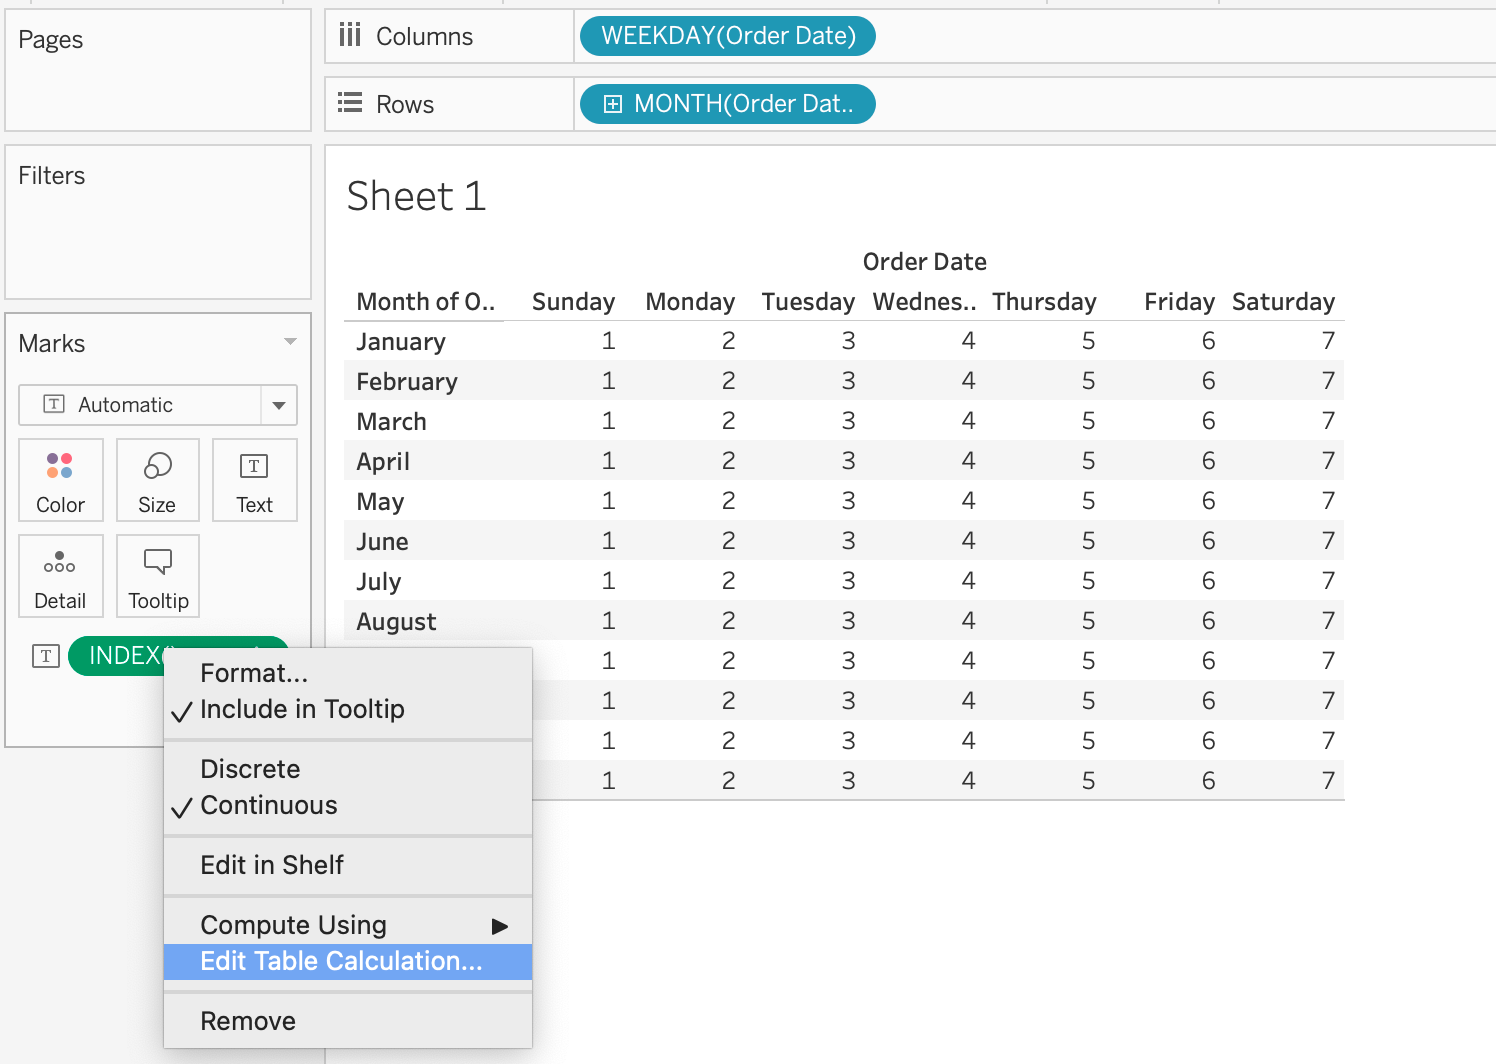Click the Text marks card icon

pos(254,480)
